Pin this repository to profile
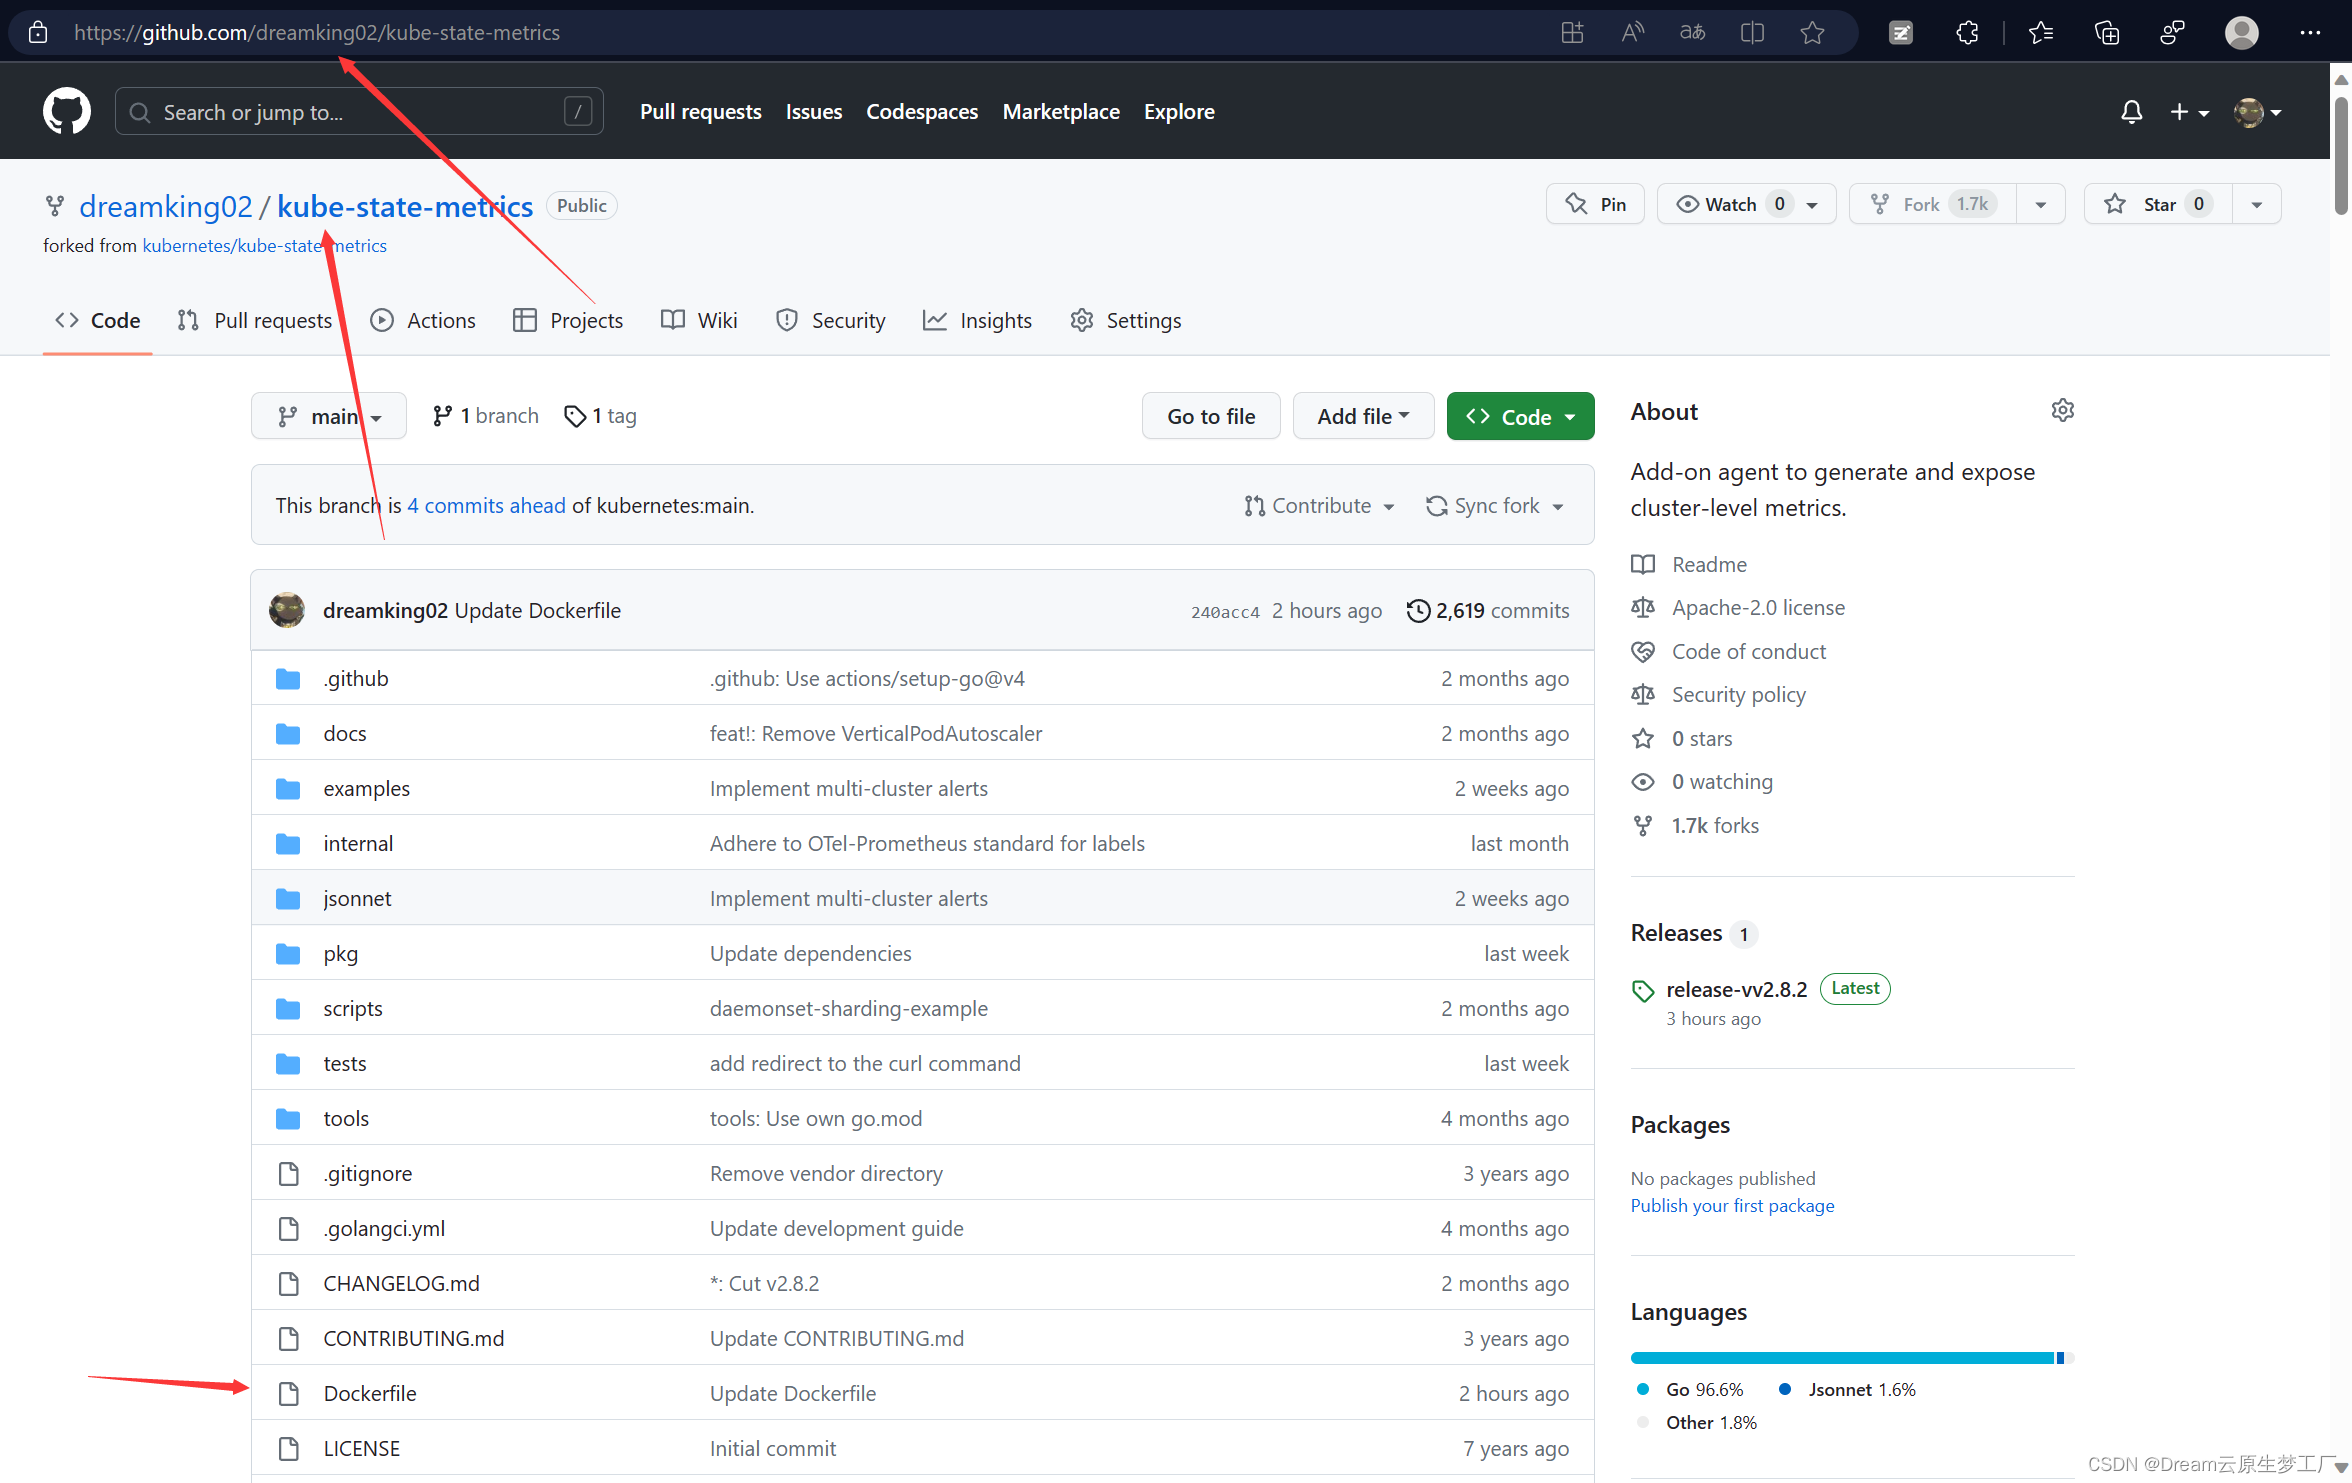This screenshot has height=1483, width=2352. click(x=1596, y=204)
